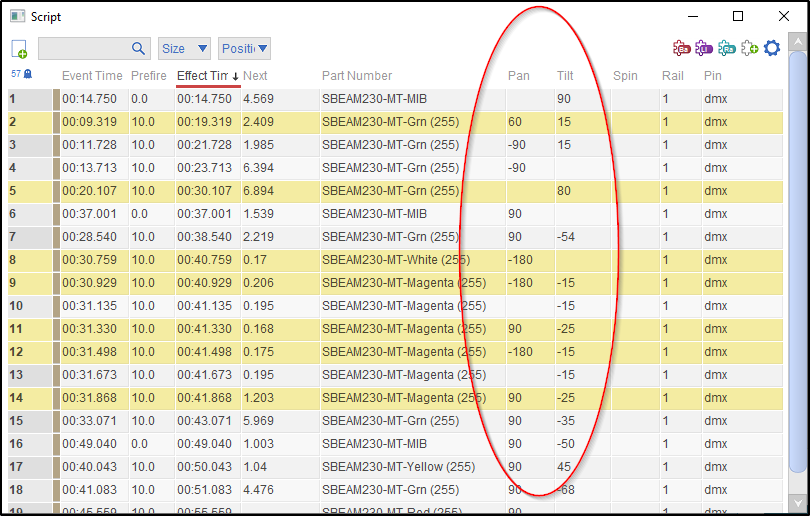The width and height of the screenshot is (810, 516).
Task: Select row number 1
Action: click(x=30, y=99)
